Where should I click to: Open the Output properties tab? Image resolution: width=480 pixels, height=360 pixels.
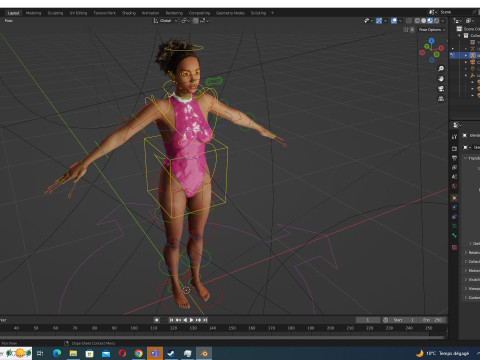454,158
